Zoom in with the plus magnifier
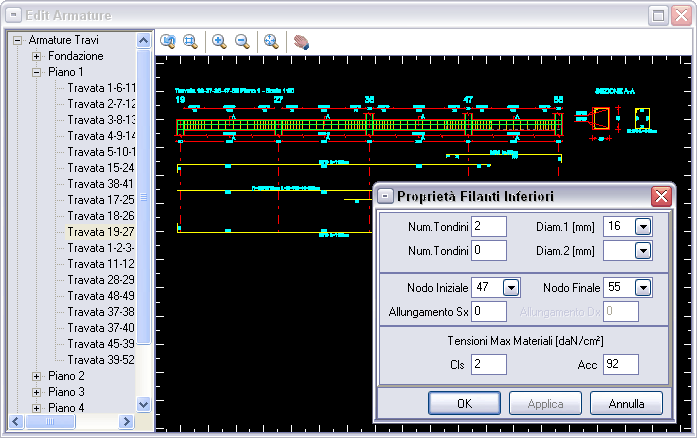Viewport: 697px width, 438px height. coord(219,41)
